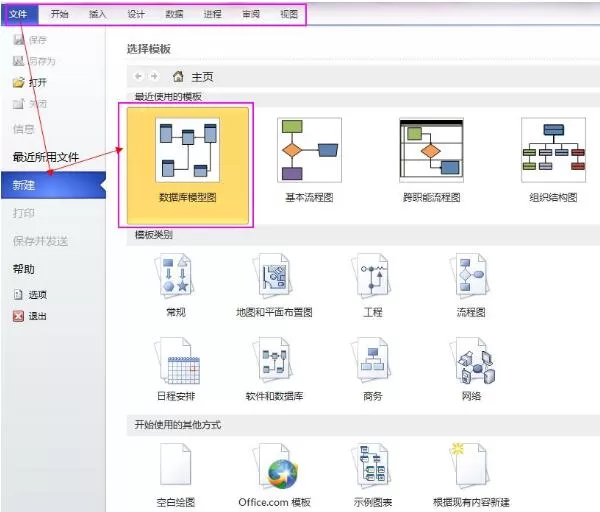Open the 数据 ribbon tab
Image resolution: width=600 pixels, height=512 pixels.
[x=174, y=14]
